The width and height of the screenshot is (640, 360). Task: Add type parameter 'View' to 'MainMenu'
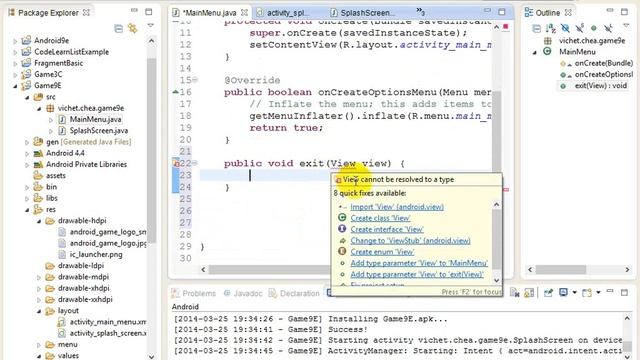pos(419,263)
